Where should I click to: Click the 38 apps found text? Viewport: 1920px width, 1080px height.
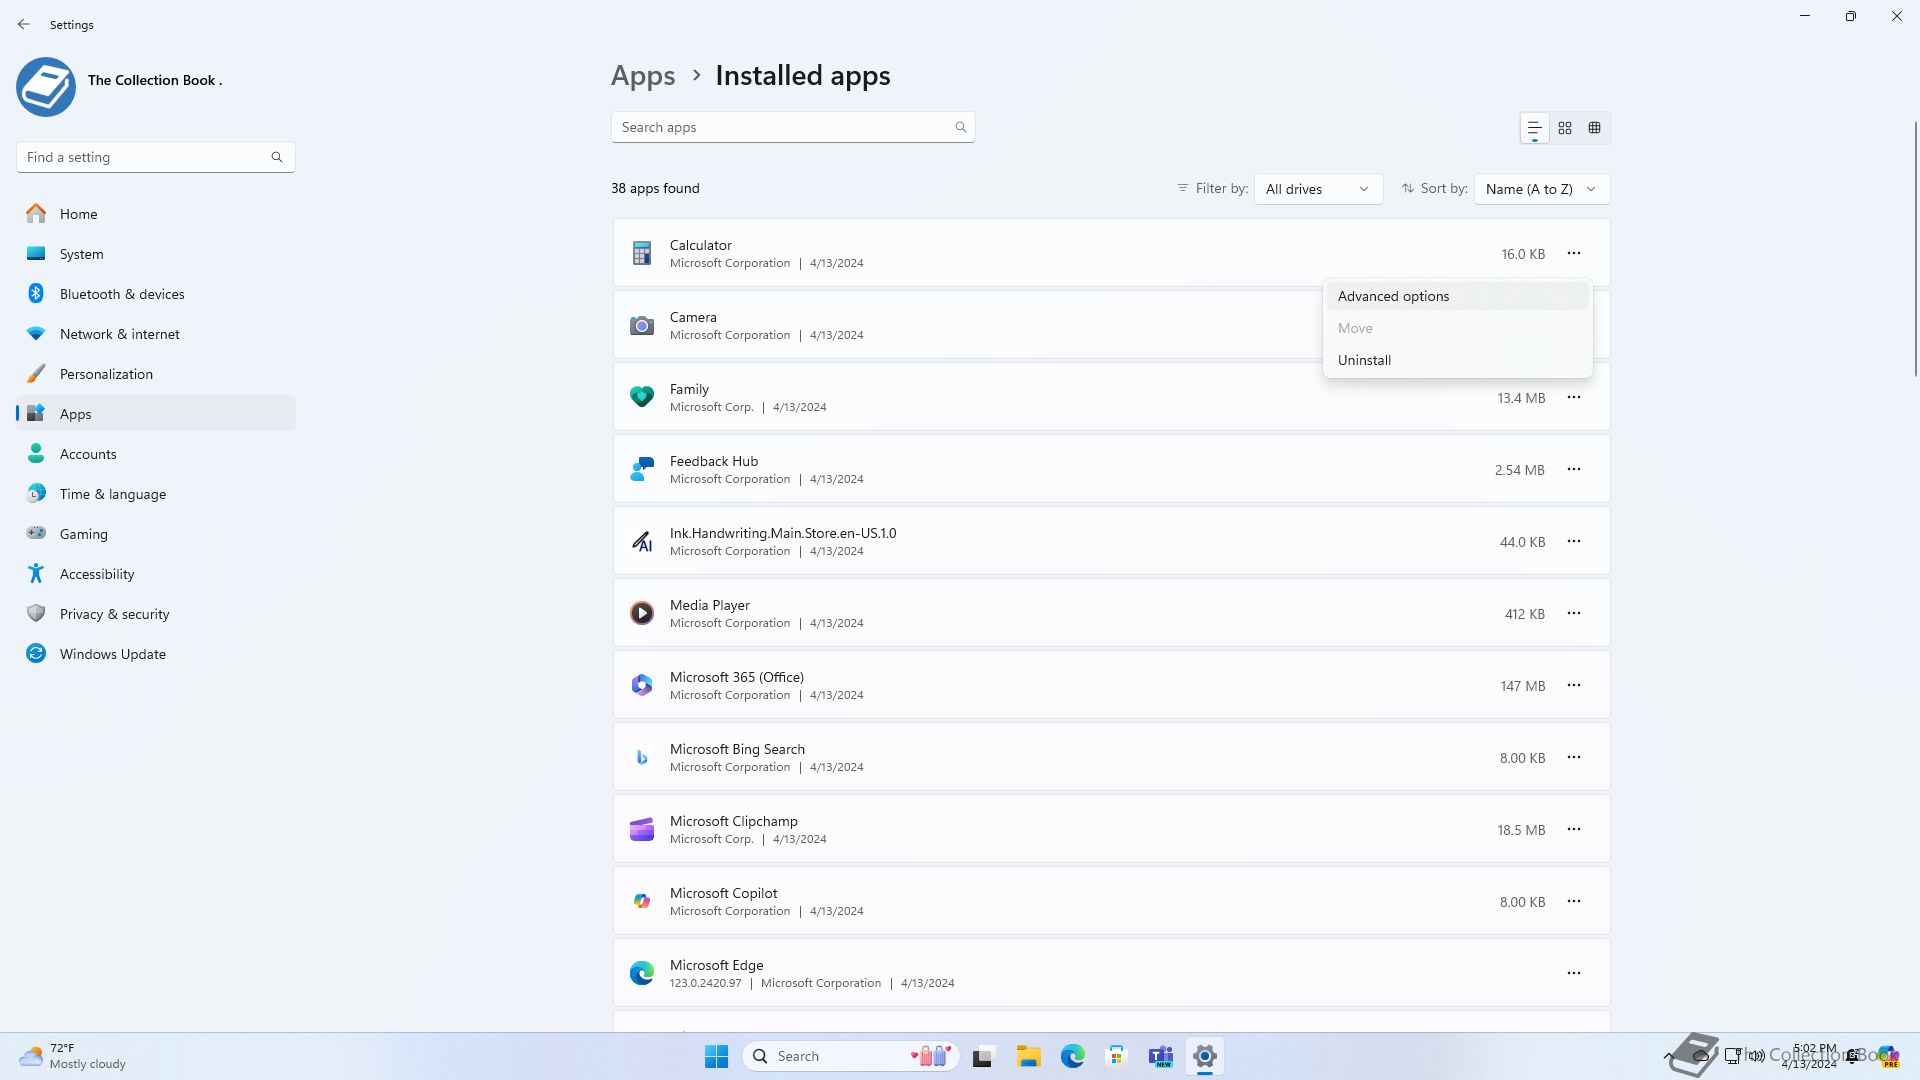(655, 188)
